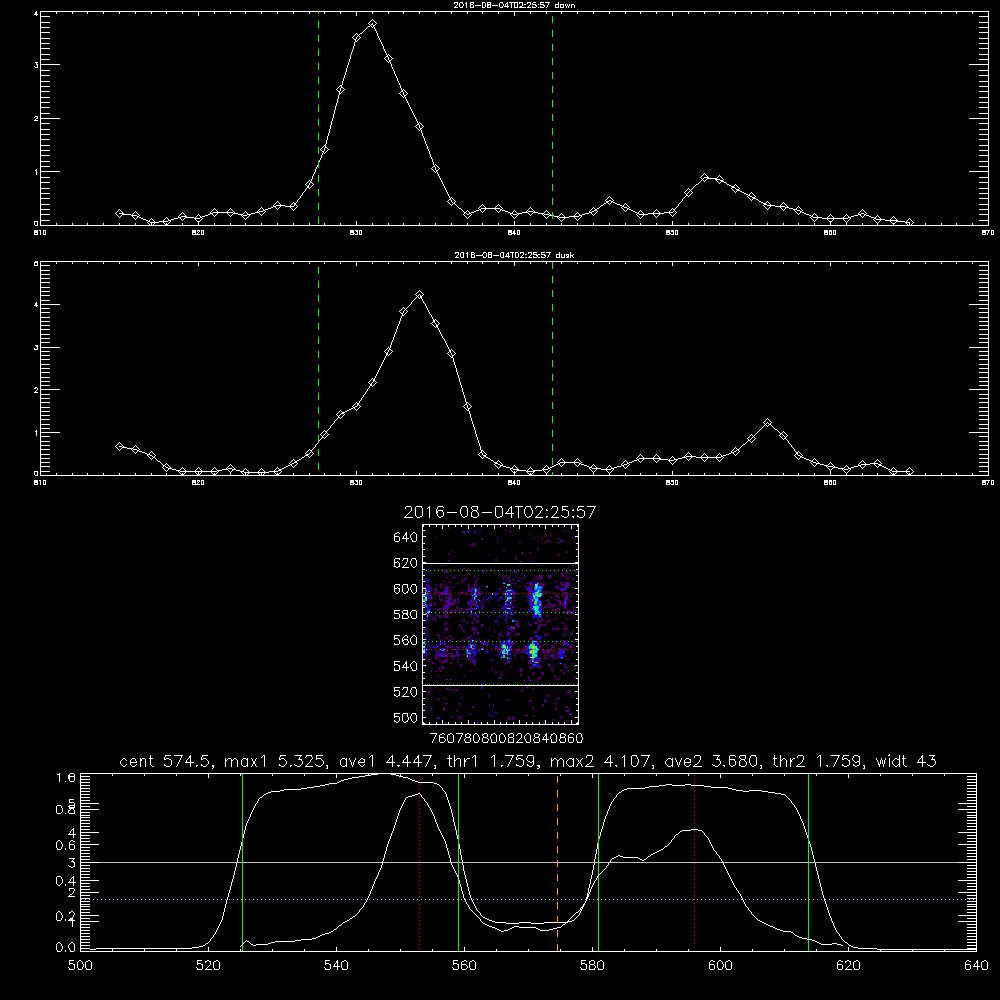
Task: Click the 'dusk' timestamp title above second plot
Action: tap(514, 255)
